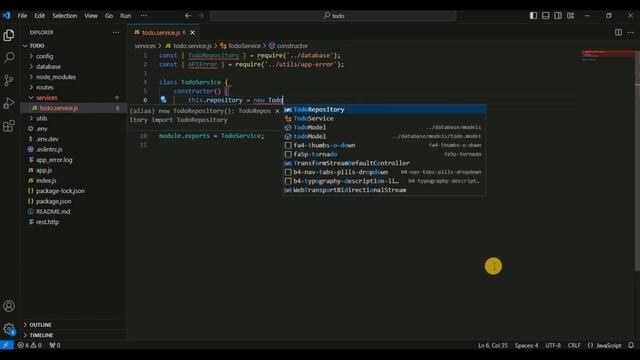Image resolution: width=640 pixels, height=360 pixels.
Task: Open editor More Actions ellipsis
Action: click(631, 32)
